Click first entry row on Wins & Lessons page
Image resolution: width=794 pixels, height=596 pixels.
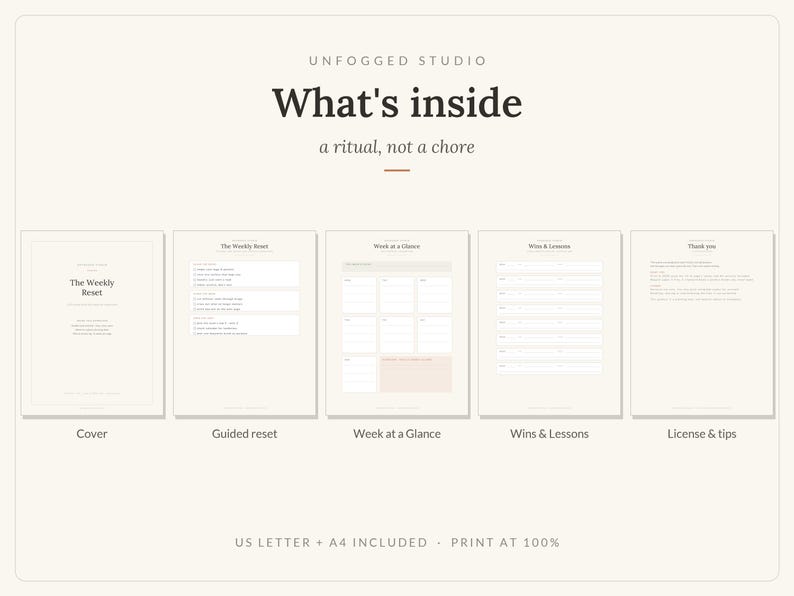549,267
